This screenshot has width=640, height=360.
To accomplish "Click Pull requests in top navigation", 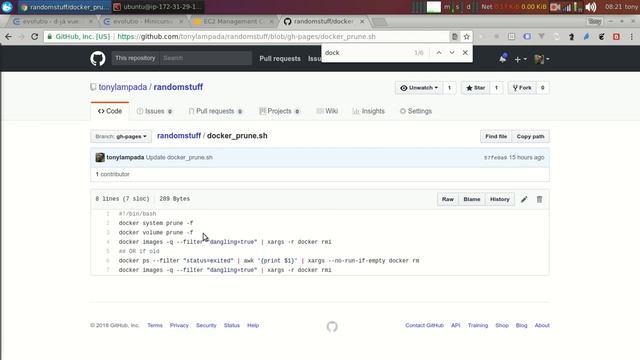I will click(280, 59).
